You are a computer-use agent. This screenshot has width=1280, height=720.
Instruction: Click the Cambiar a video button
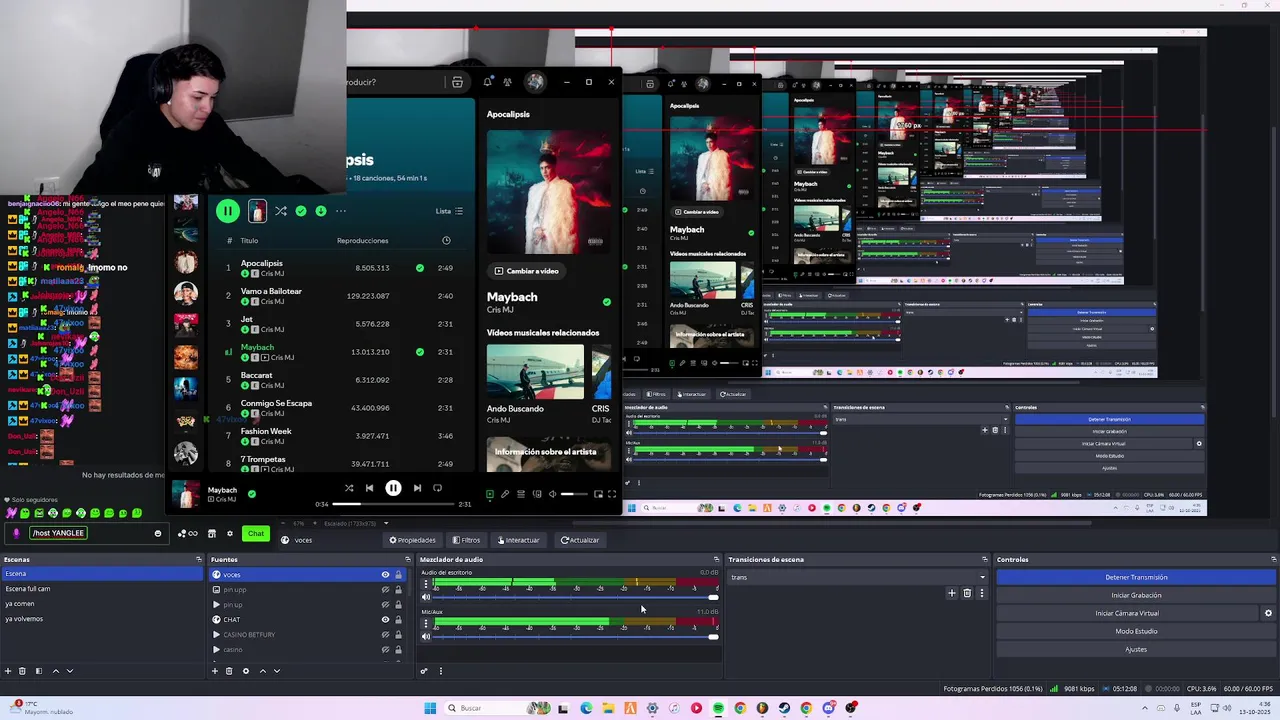coord(527,271)
